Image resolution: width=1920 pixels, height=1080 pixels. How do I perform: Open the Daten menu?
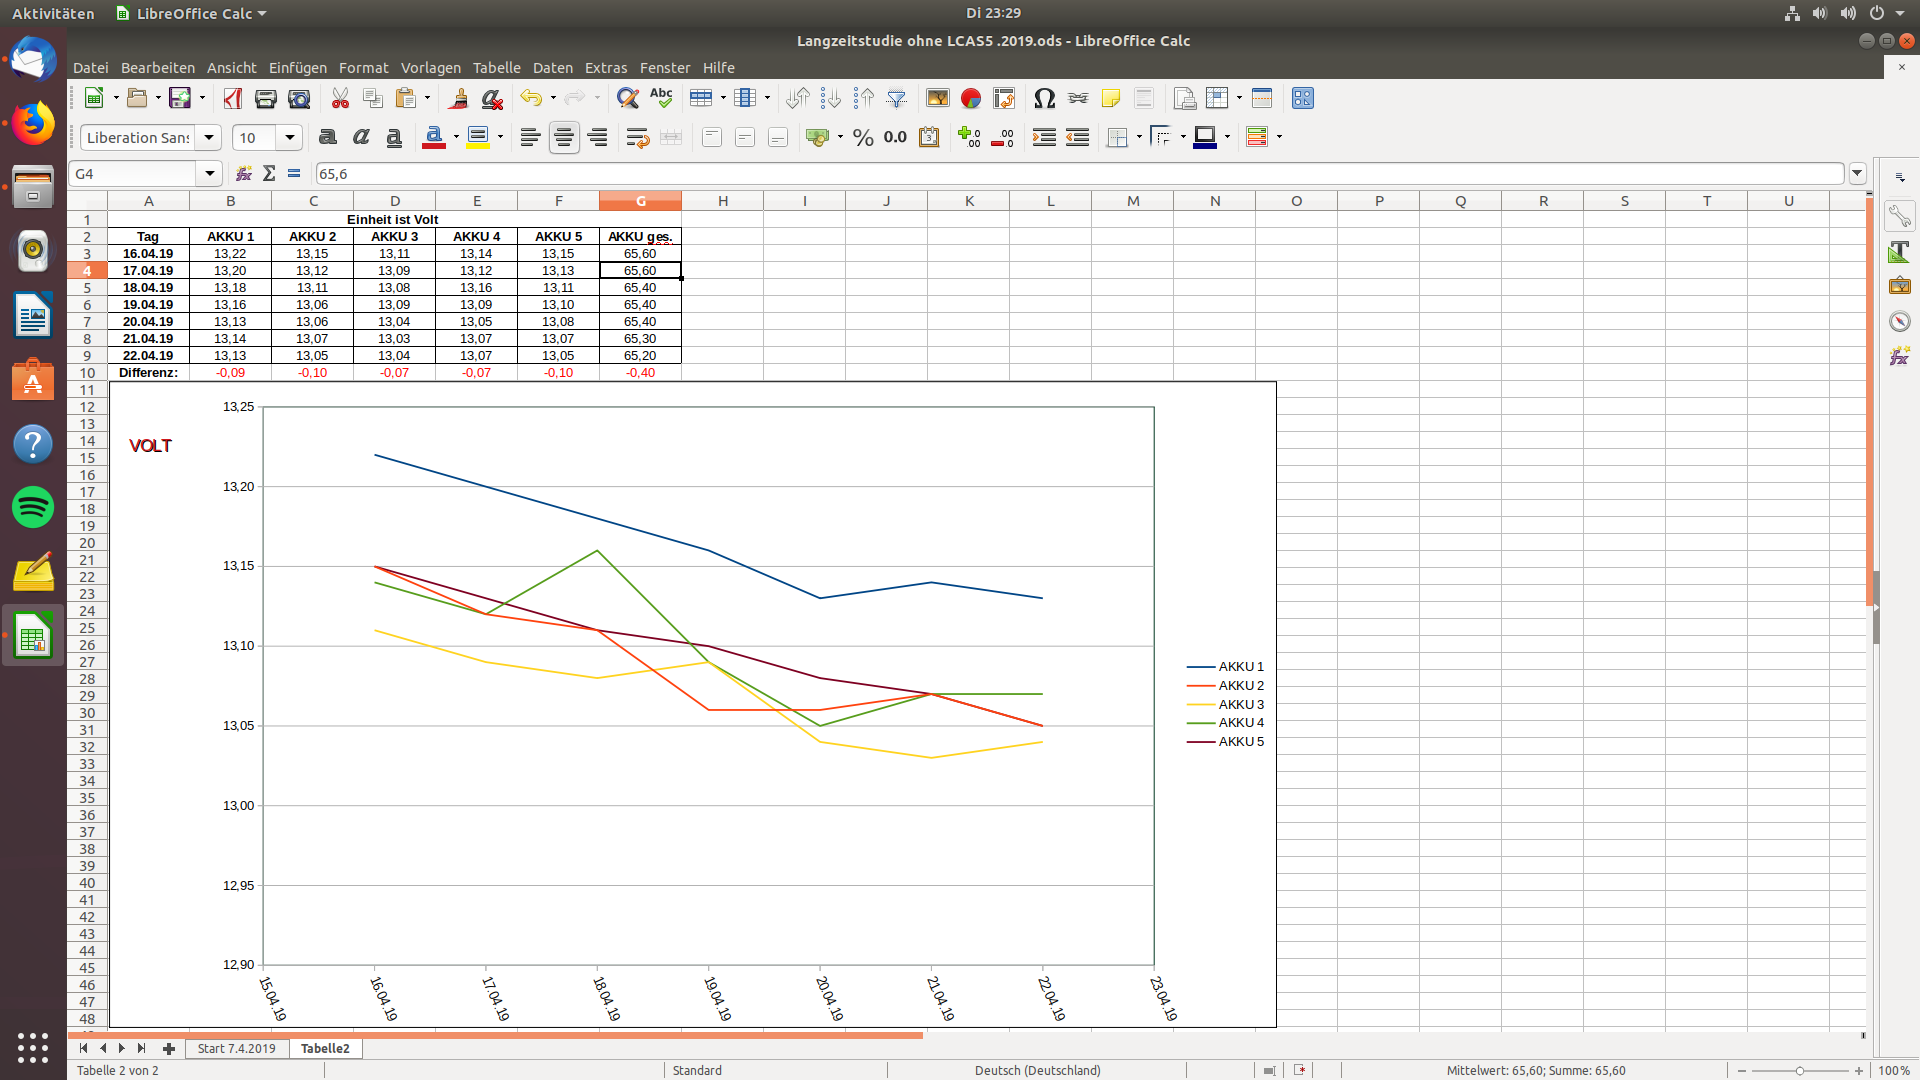pos(552,67)
